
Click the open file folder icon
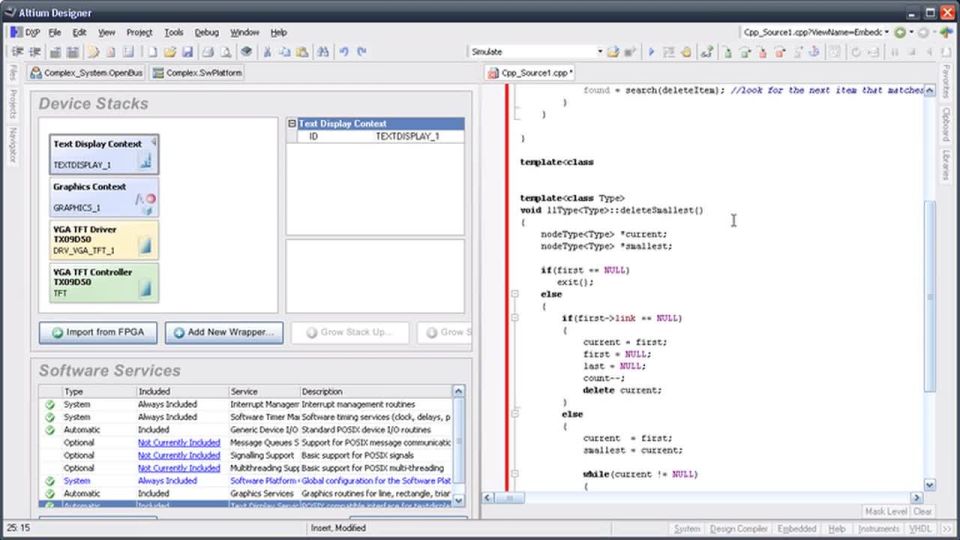[x=170, y=52]
